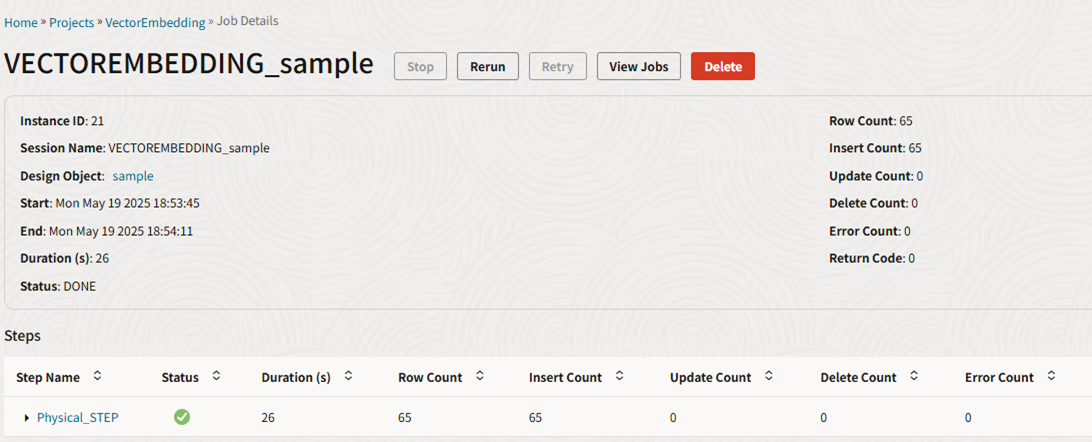1092x442 pixels.
Task: Click the Error Count: 0 summary text
Action: (870, 231)
